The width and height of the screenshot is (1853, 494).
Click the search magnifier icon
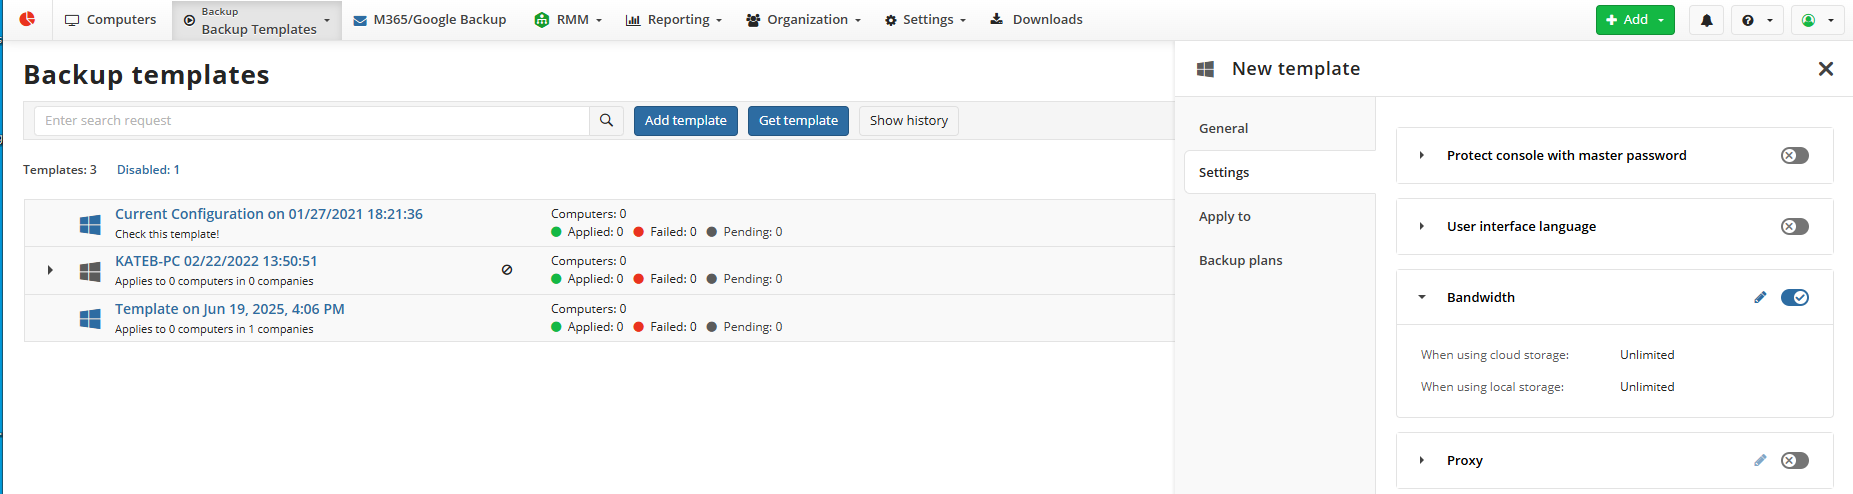click(x=606, y=120)
